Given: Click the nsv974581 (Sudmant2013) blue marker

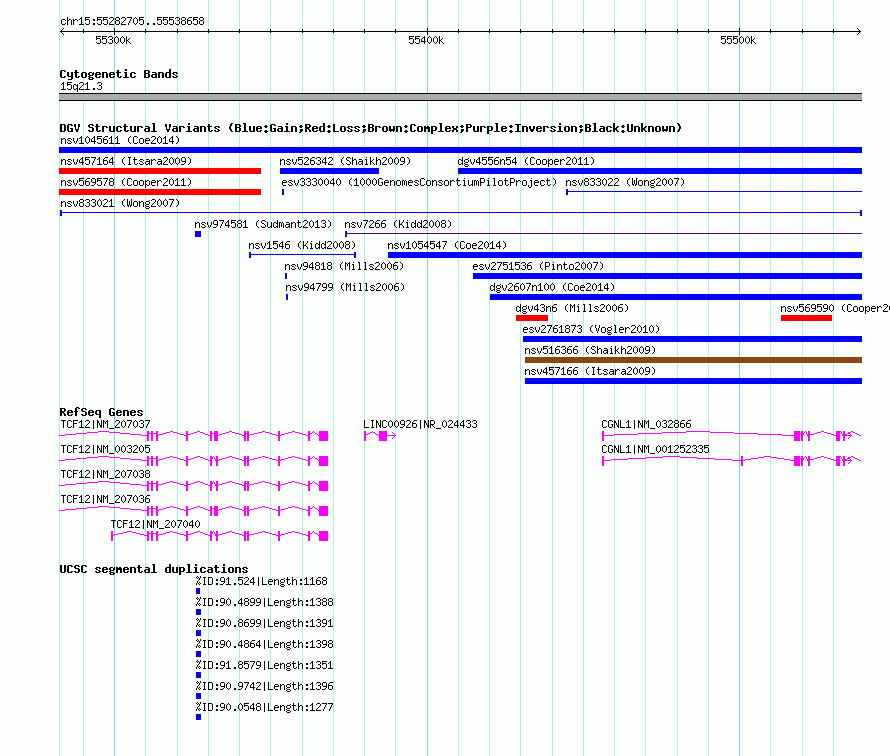Looking at the screenshot, I should [198, 234].
